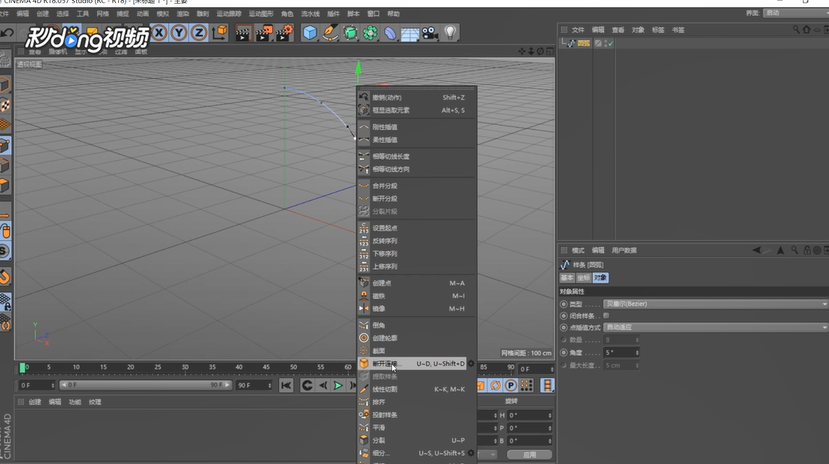
Task: Open the blue Deformer objects icon
Action: click(x=390, y=33)
